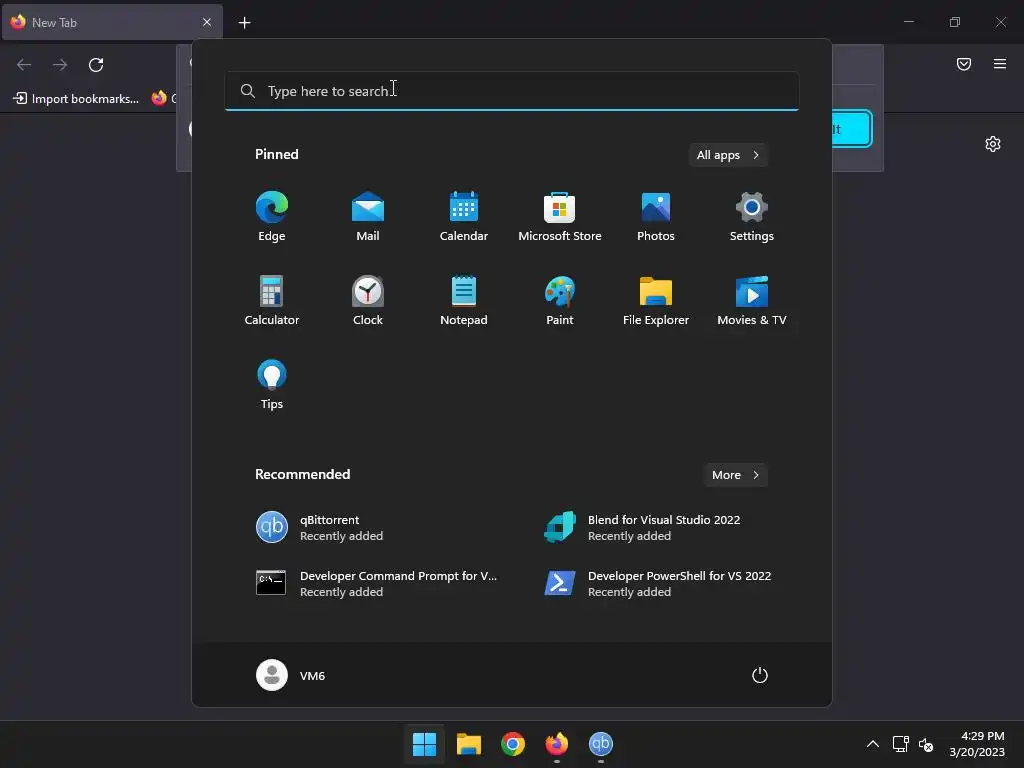This screenshot has height=768, width=1024.
Task: Click the Type here to search box
Action: point(511,91)
